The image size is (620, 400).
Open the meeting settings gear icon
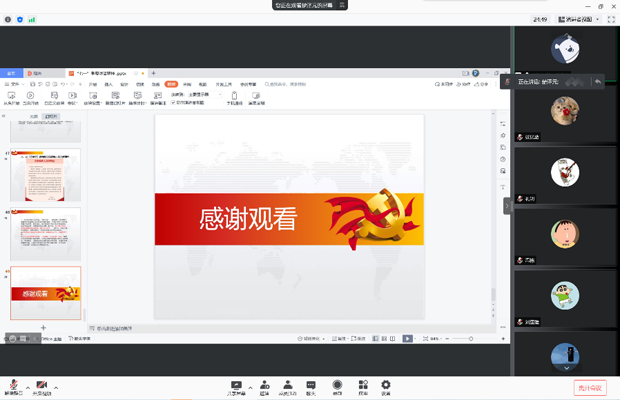pos(386,386)
